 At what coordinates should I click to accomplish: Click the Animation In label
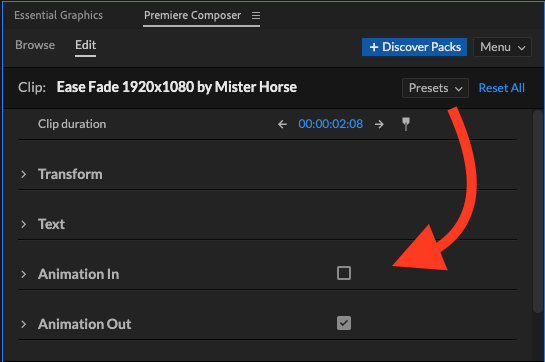pos(79,274)
